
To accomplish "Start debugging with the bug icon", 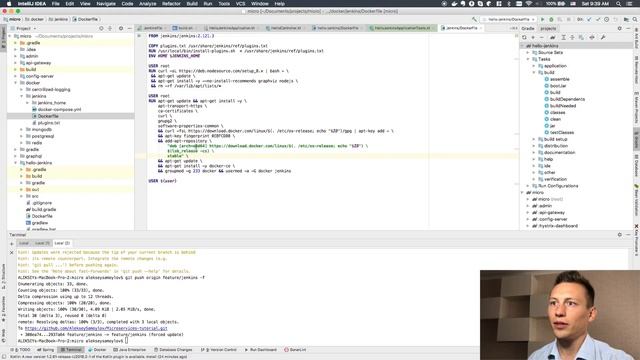I will click(x=551, y=19).
